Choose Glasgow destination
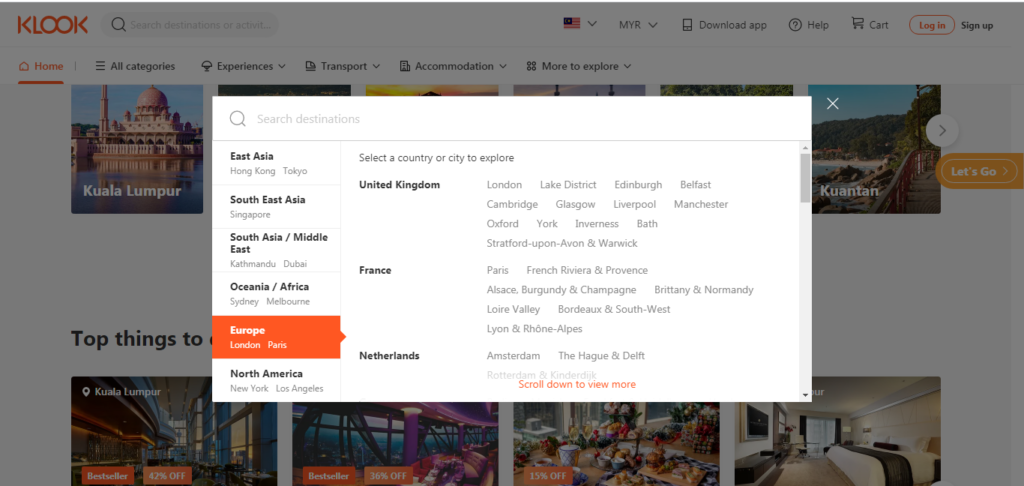1024x486 pixels. coord(575,204)
